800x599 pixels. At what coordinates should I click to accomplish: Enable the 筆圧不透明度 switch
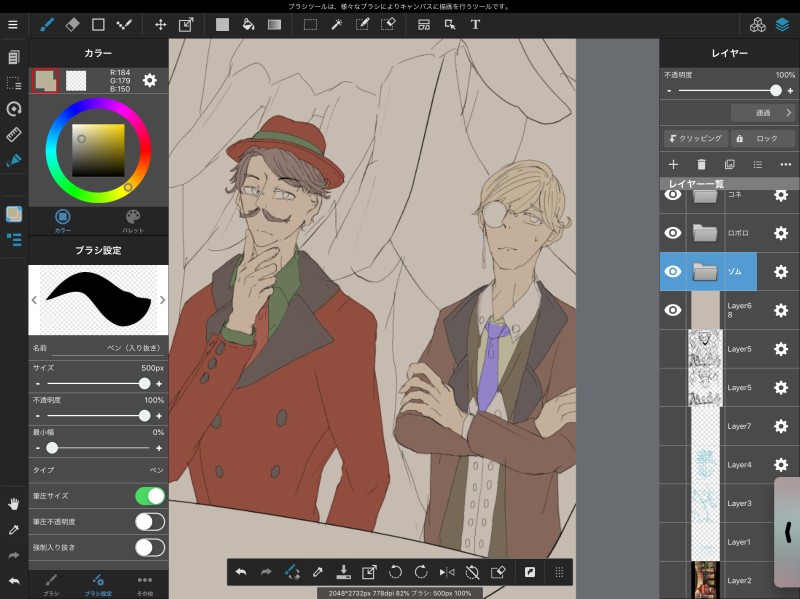tap(149, 521)
